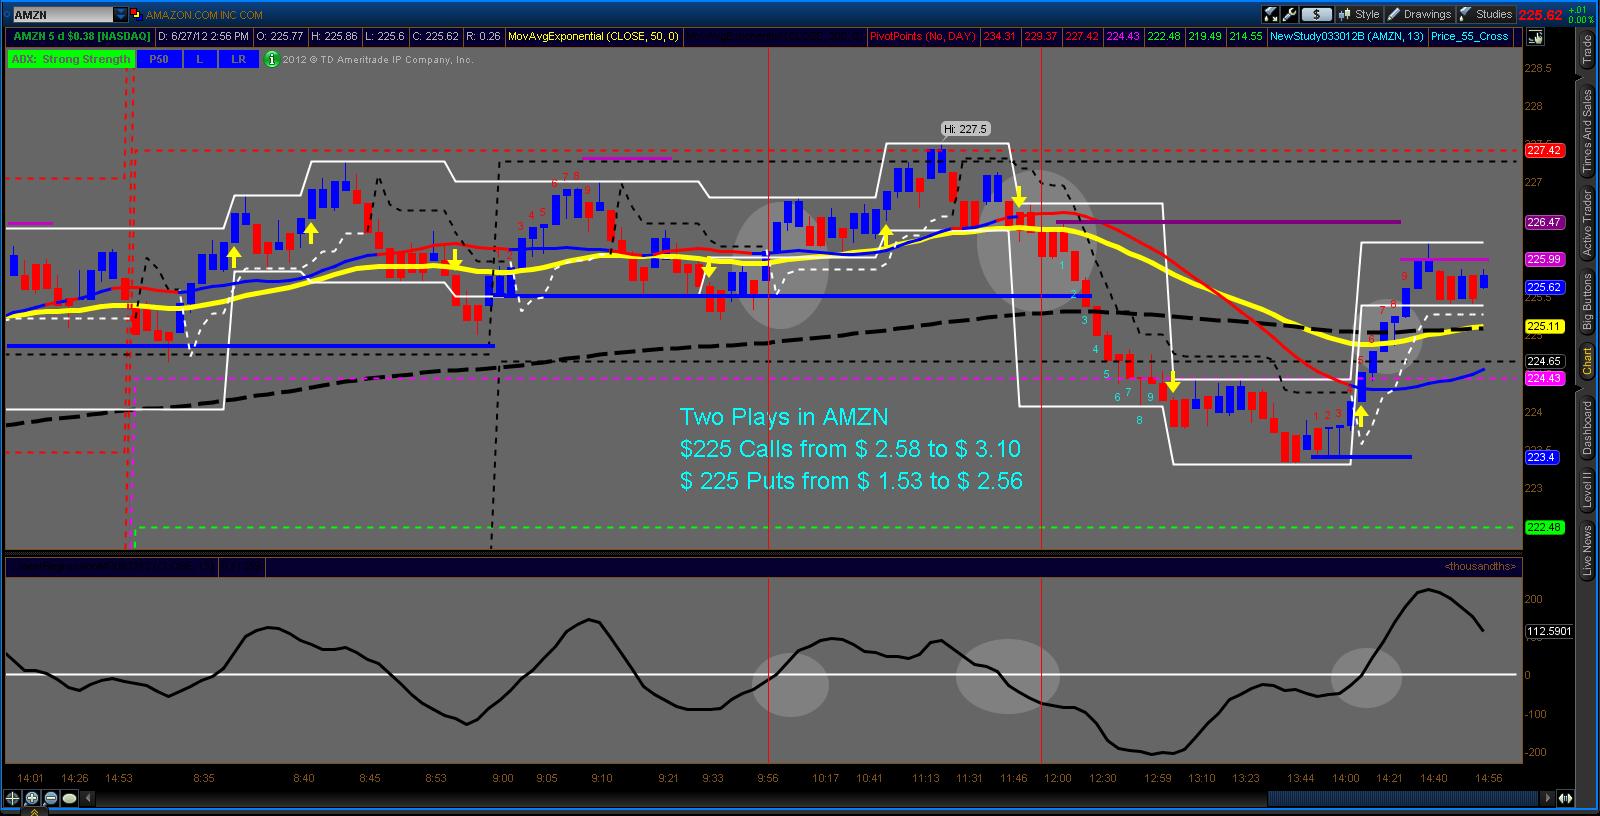Click the NewStudy033012B (AMZN, 13) study label
This screenshot has width=1600, height=816.
click(x=1346, y=37)
